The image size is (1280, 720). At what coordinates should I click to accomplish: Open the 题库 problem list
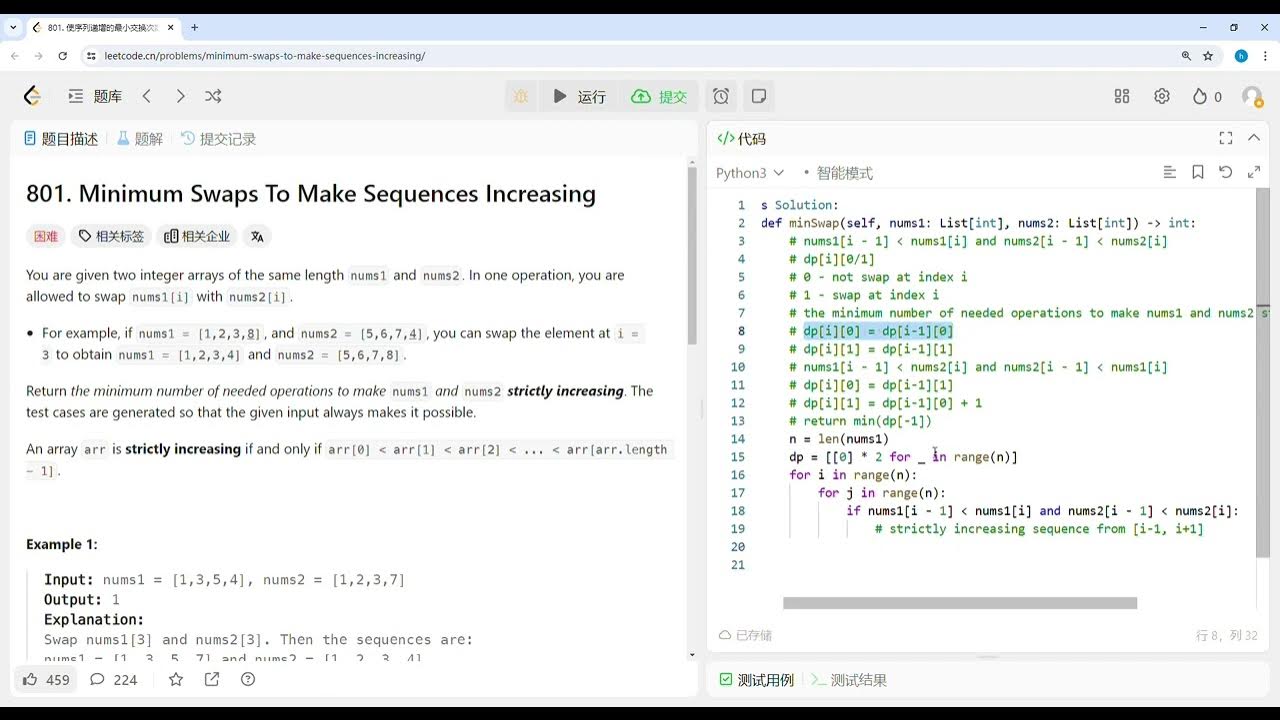click(95, 96)
